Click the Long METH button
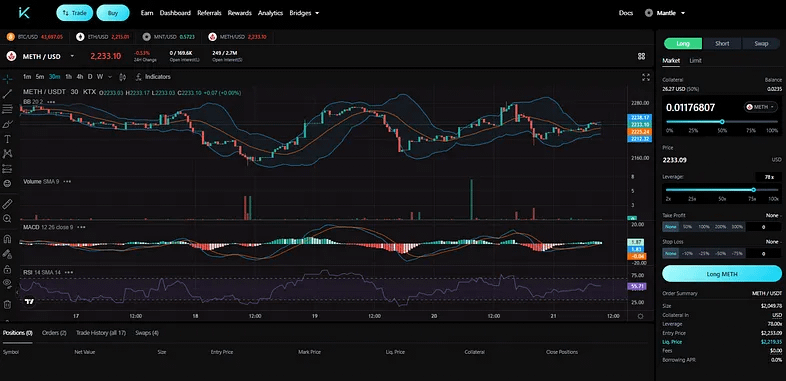The width and height of the screenshot is (786, 381). pos(722,274)
